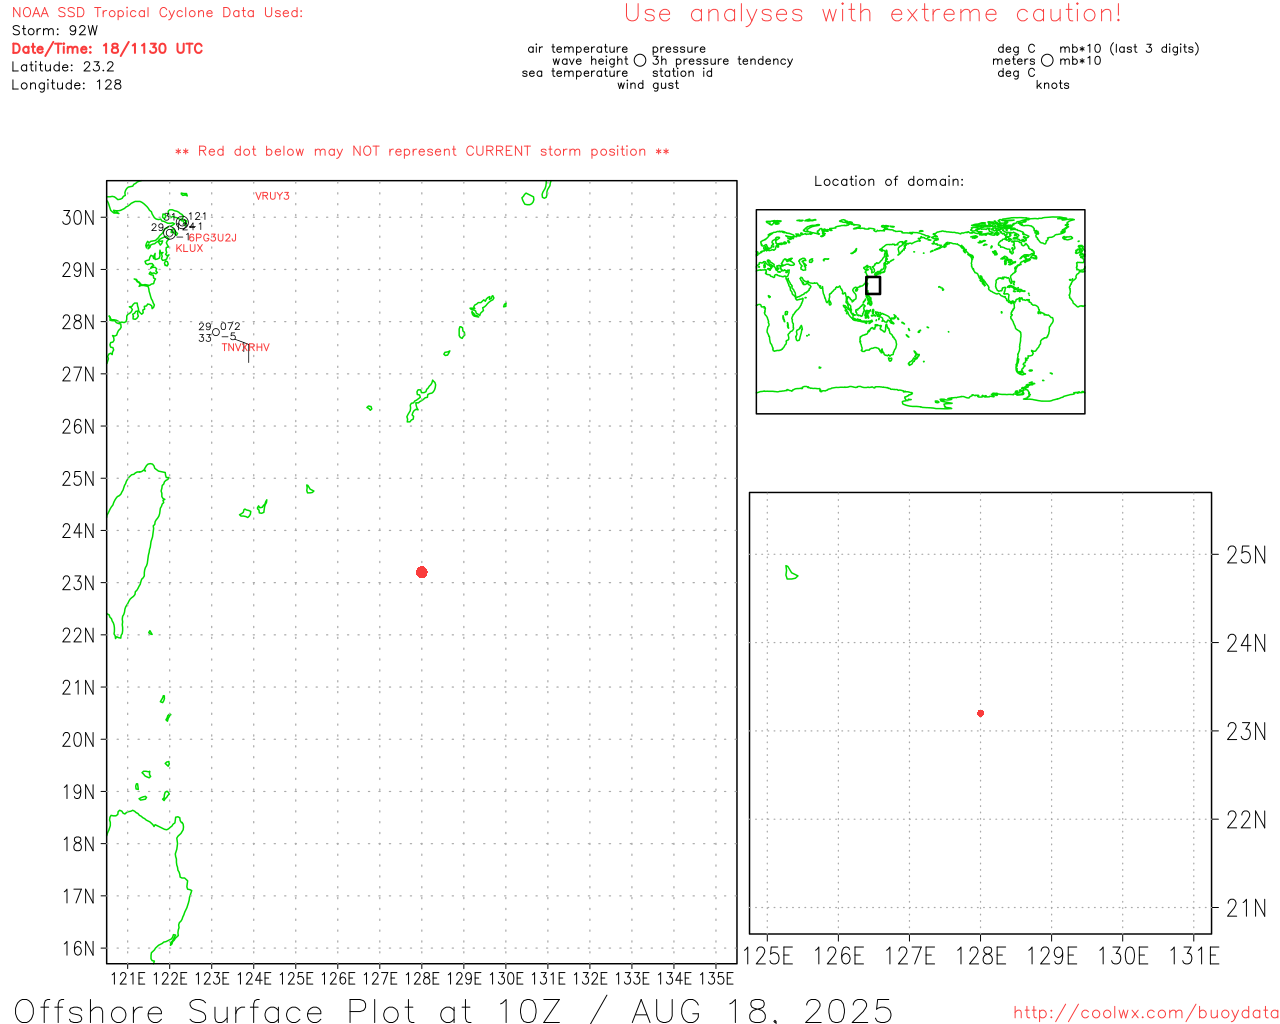
Task: Open the coolwx.com/buoydata URL
Action: (1146, 1013)
